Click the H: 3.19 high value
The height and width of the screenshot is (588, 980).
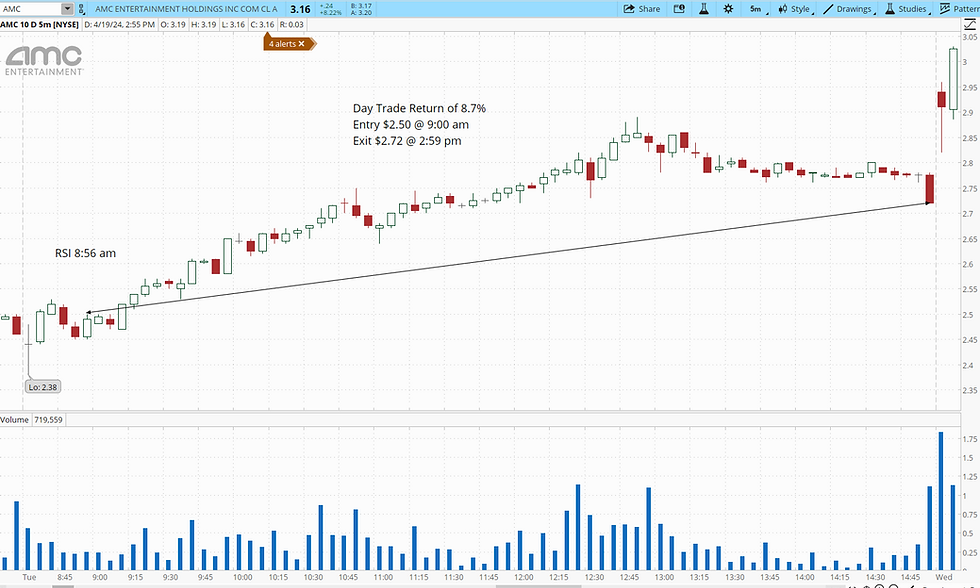[204, 24]
